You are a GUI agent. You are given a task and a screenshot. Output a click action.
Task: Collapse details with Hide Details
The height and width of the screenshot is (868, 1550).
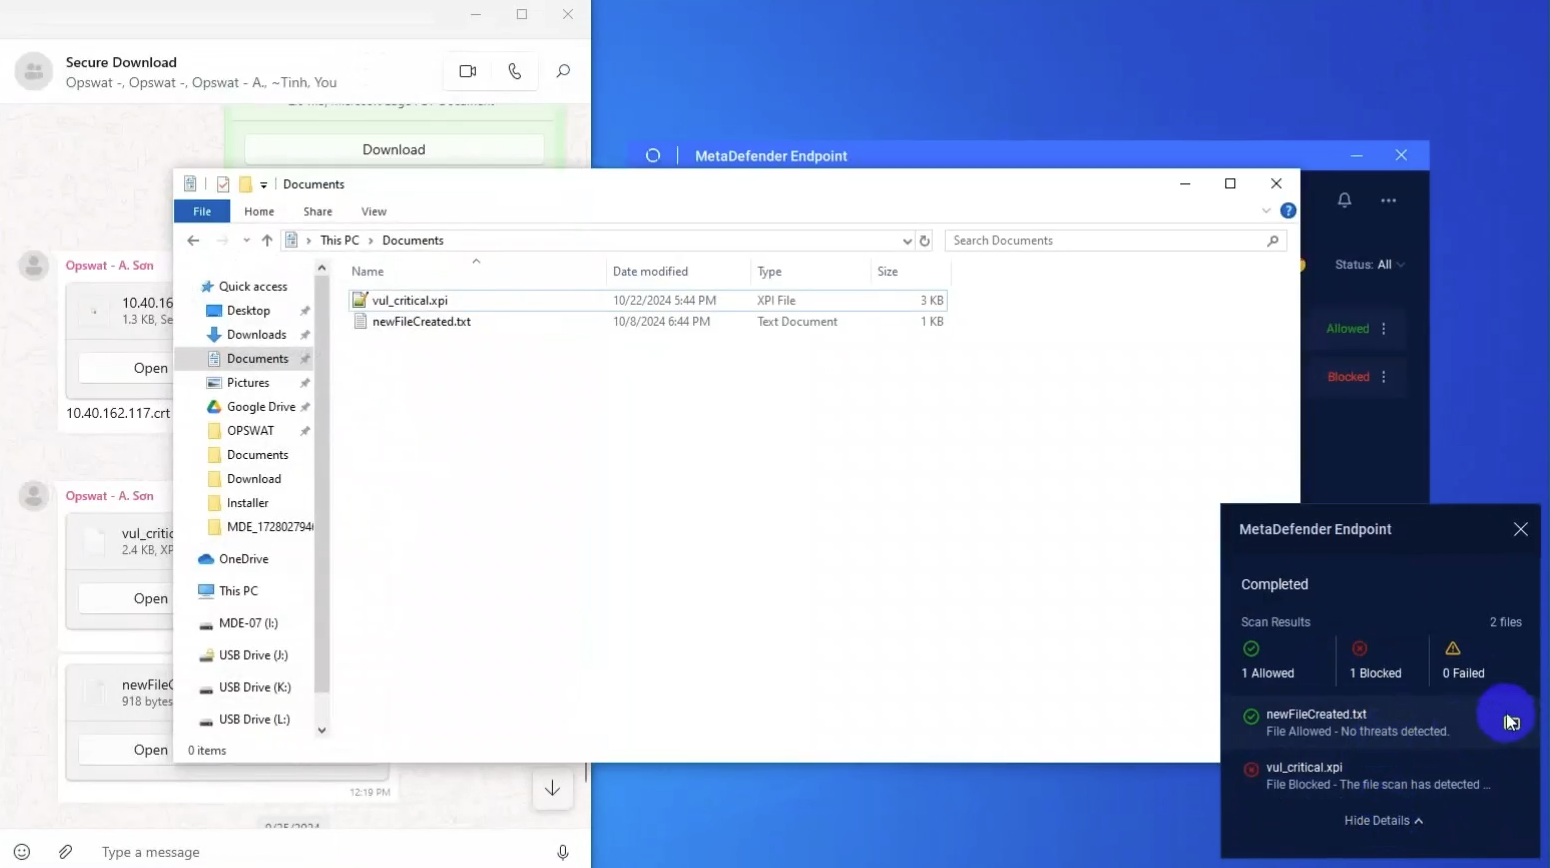(x=1383, y=820)
